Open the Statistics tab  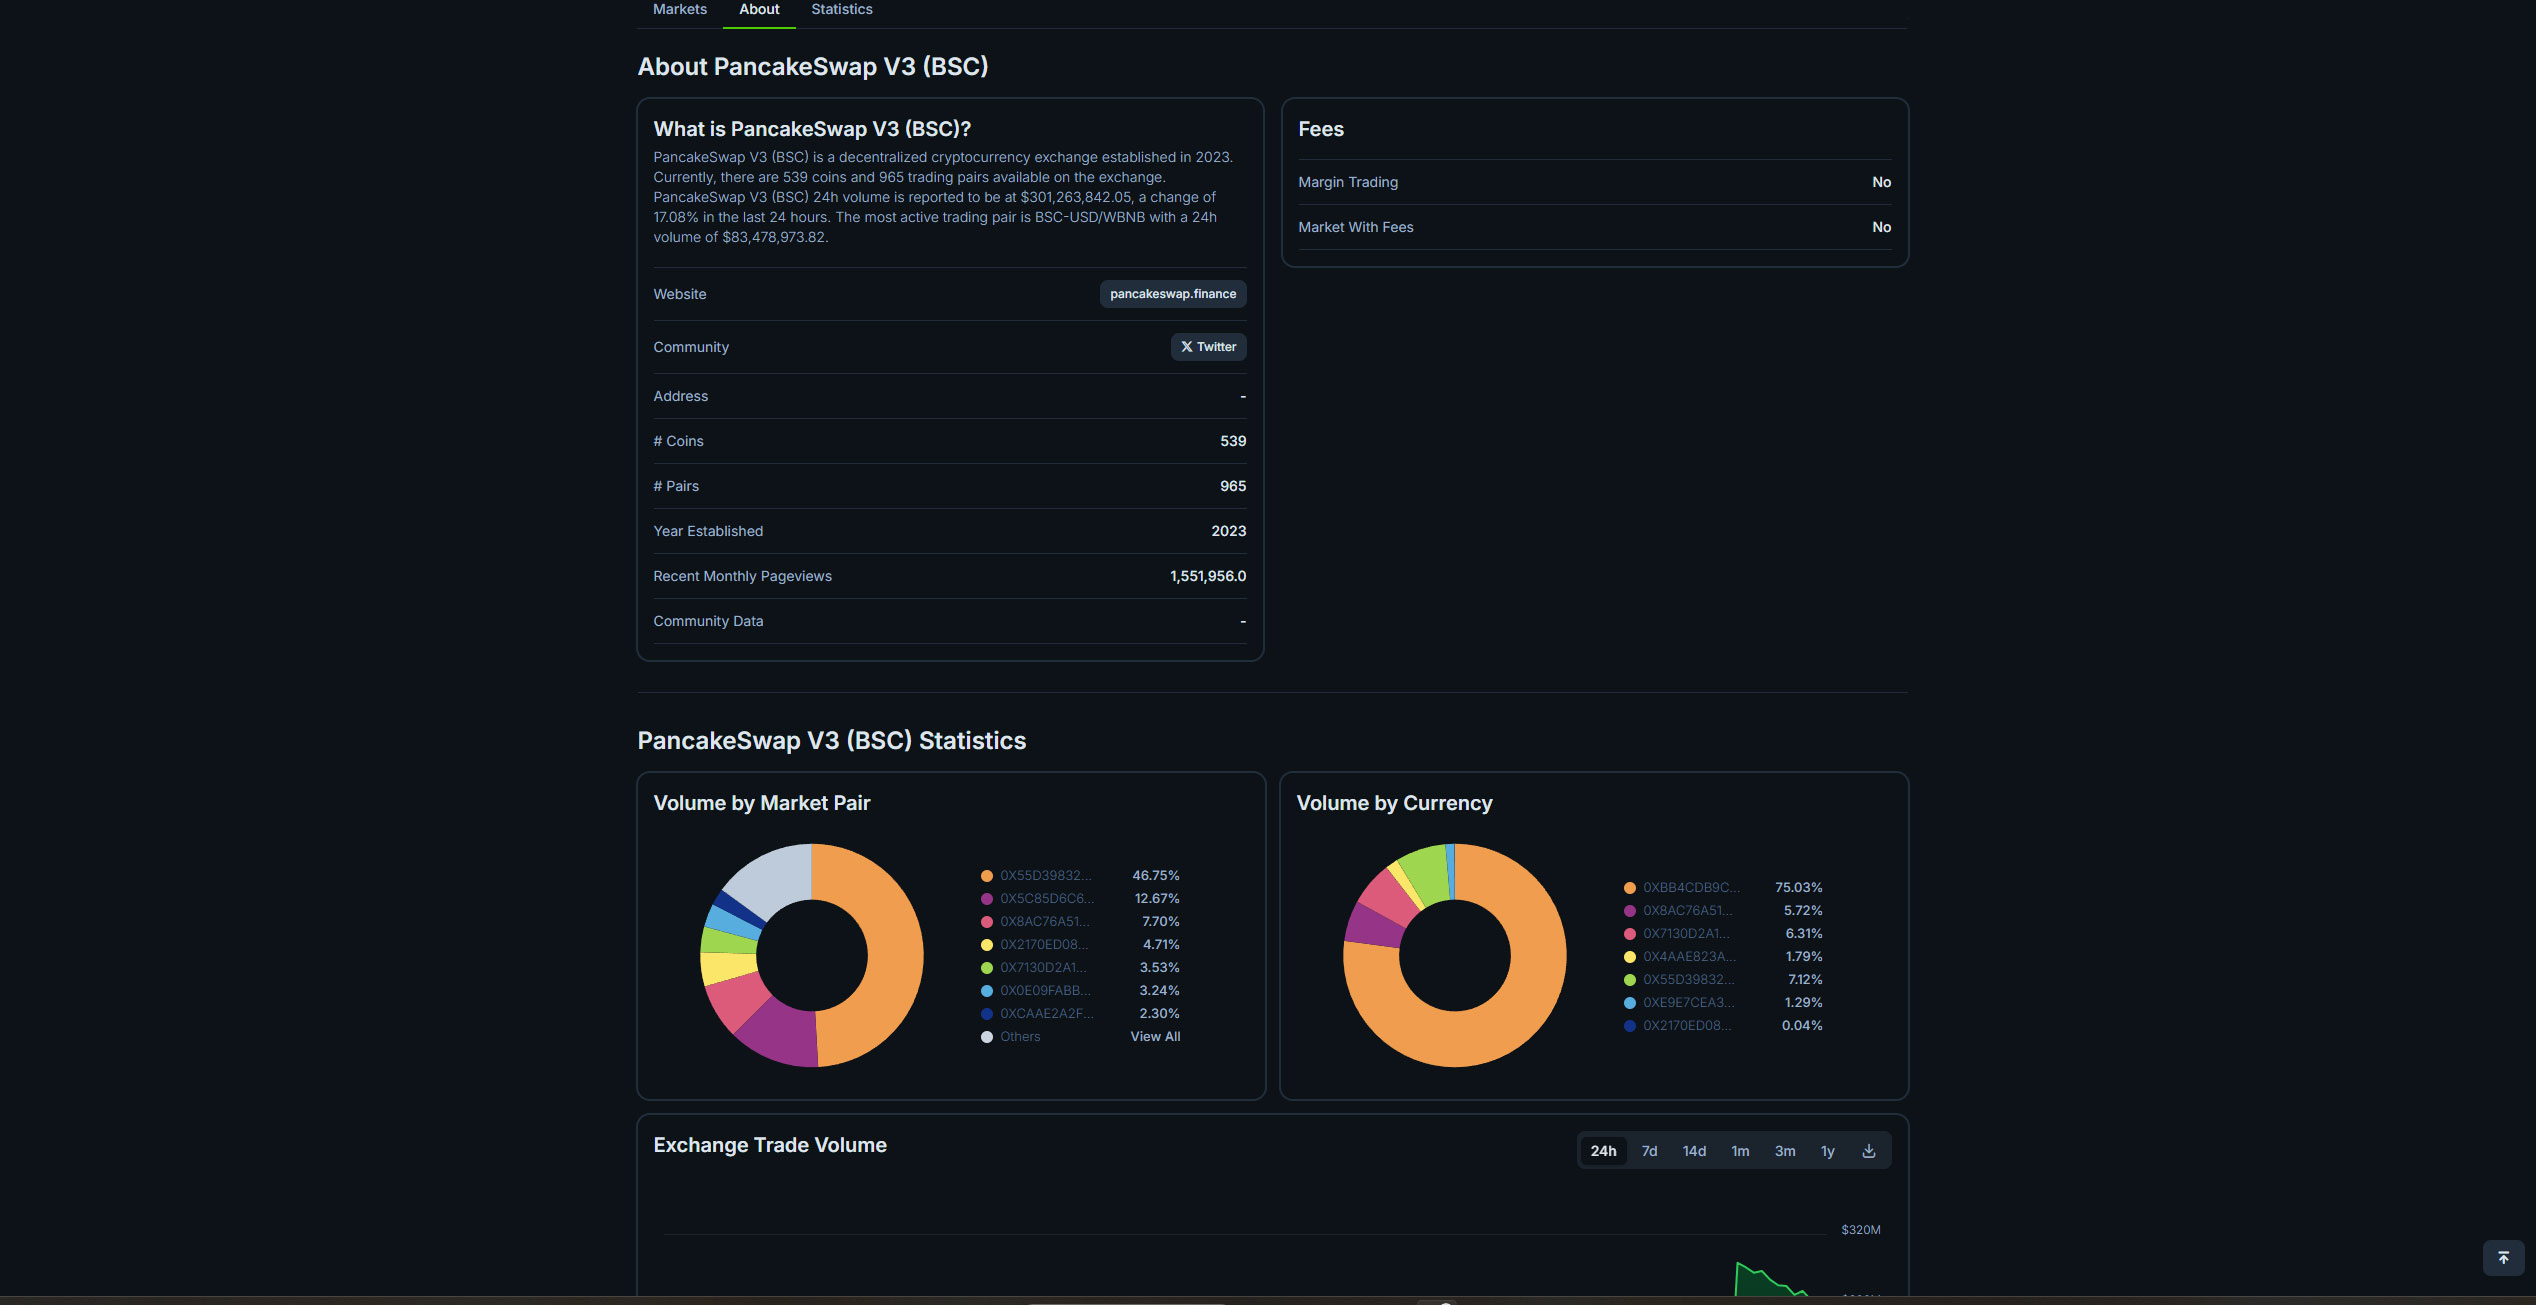[841, 9]
